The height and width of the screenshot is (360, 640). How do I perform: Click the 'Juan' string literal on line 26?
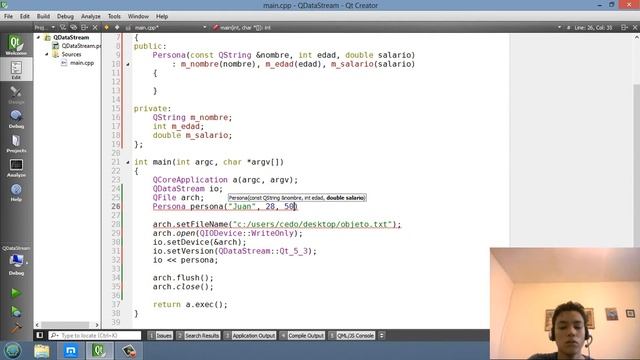(x=242, y=207)
